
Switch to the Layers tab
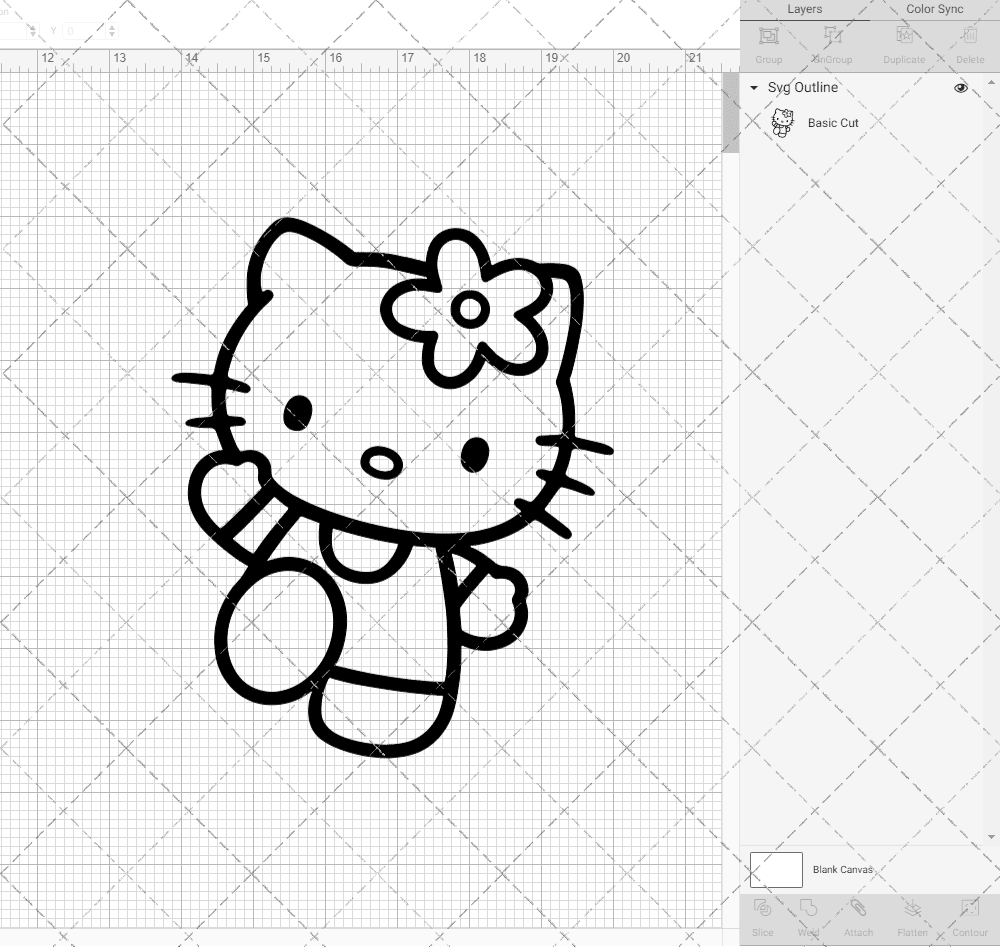(804, 9)
